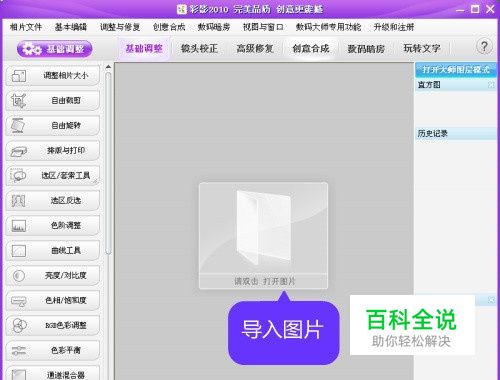Close the lower right panel header

pos(492,300)
